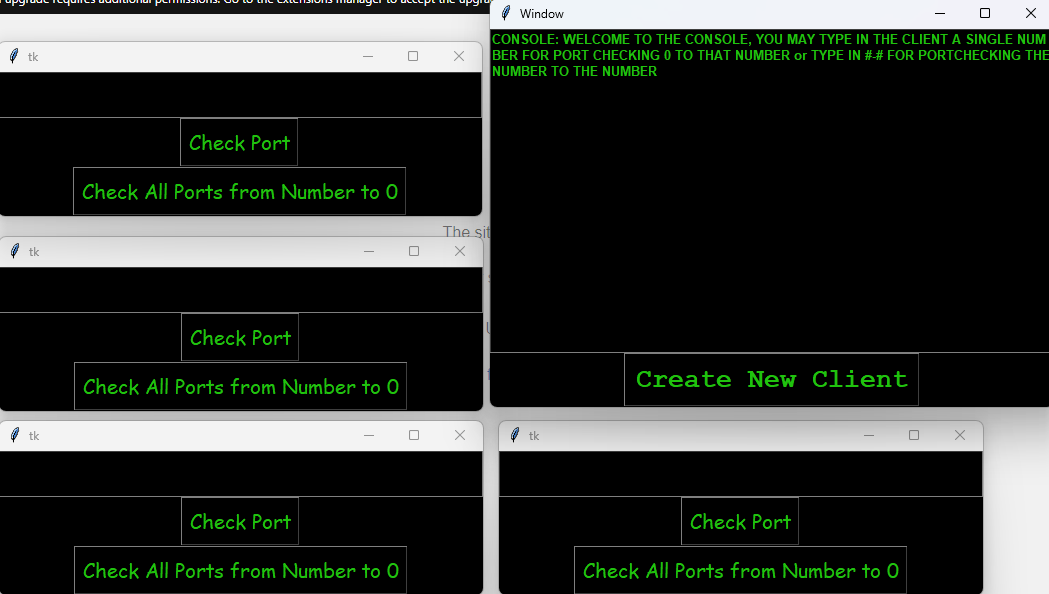The height and width of the screenshot is (594, 1049).
Task: Click Check All Ports in bottom-right tk window
Action: (x=740, y=570)
